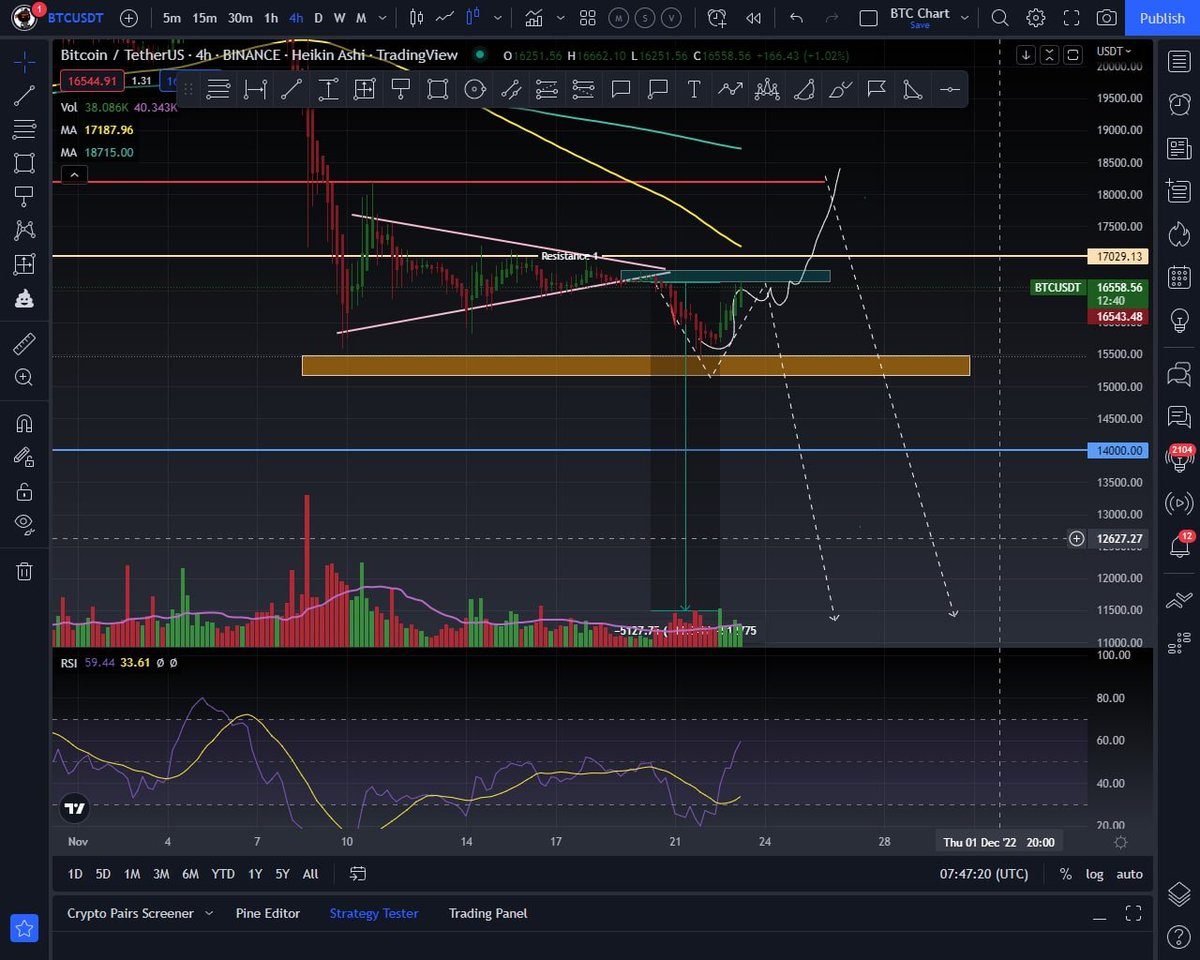Toggle hide all drawings eye icon

[x=24, y=523]
